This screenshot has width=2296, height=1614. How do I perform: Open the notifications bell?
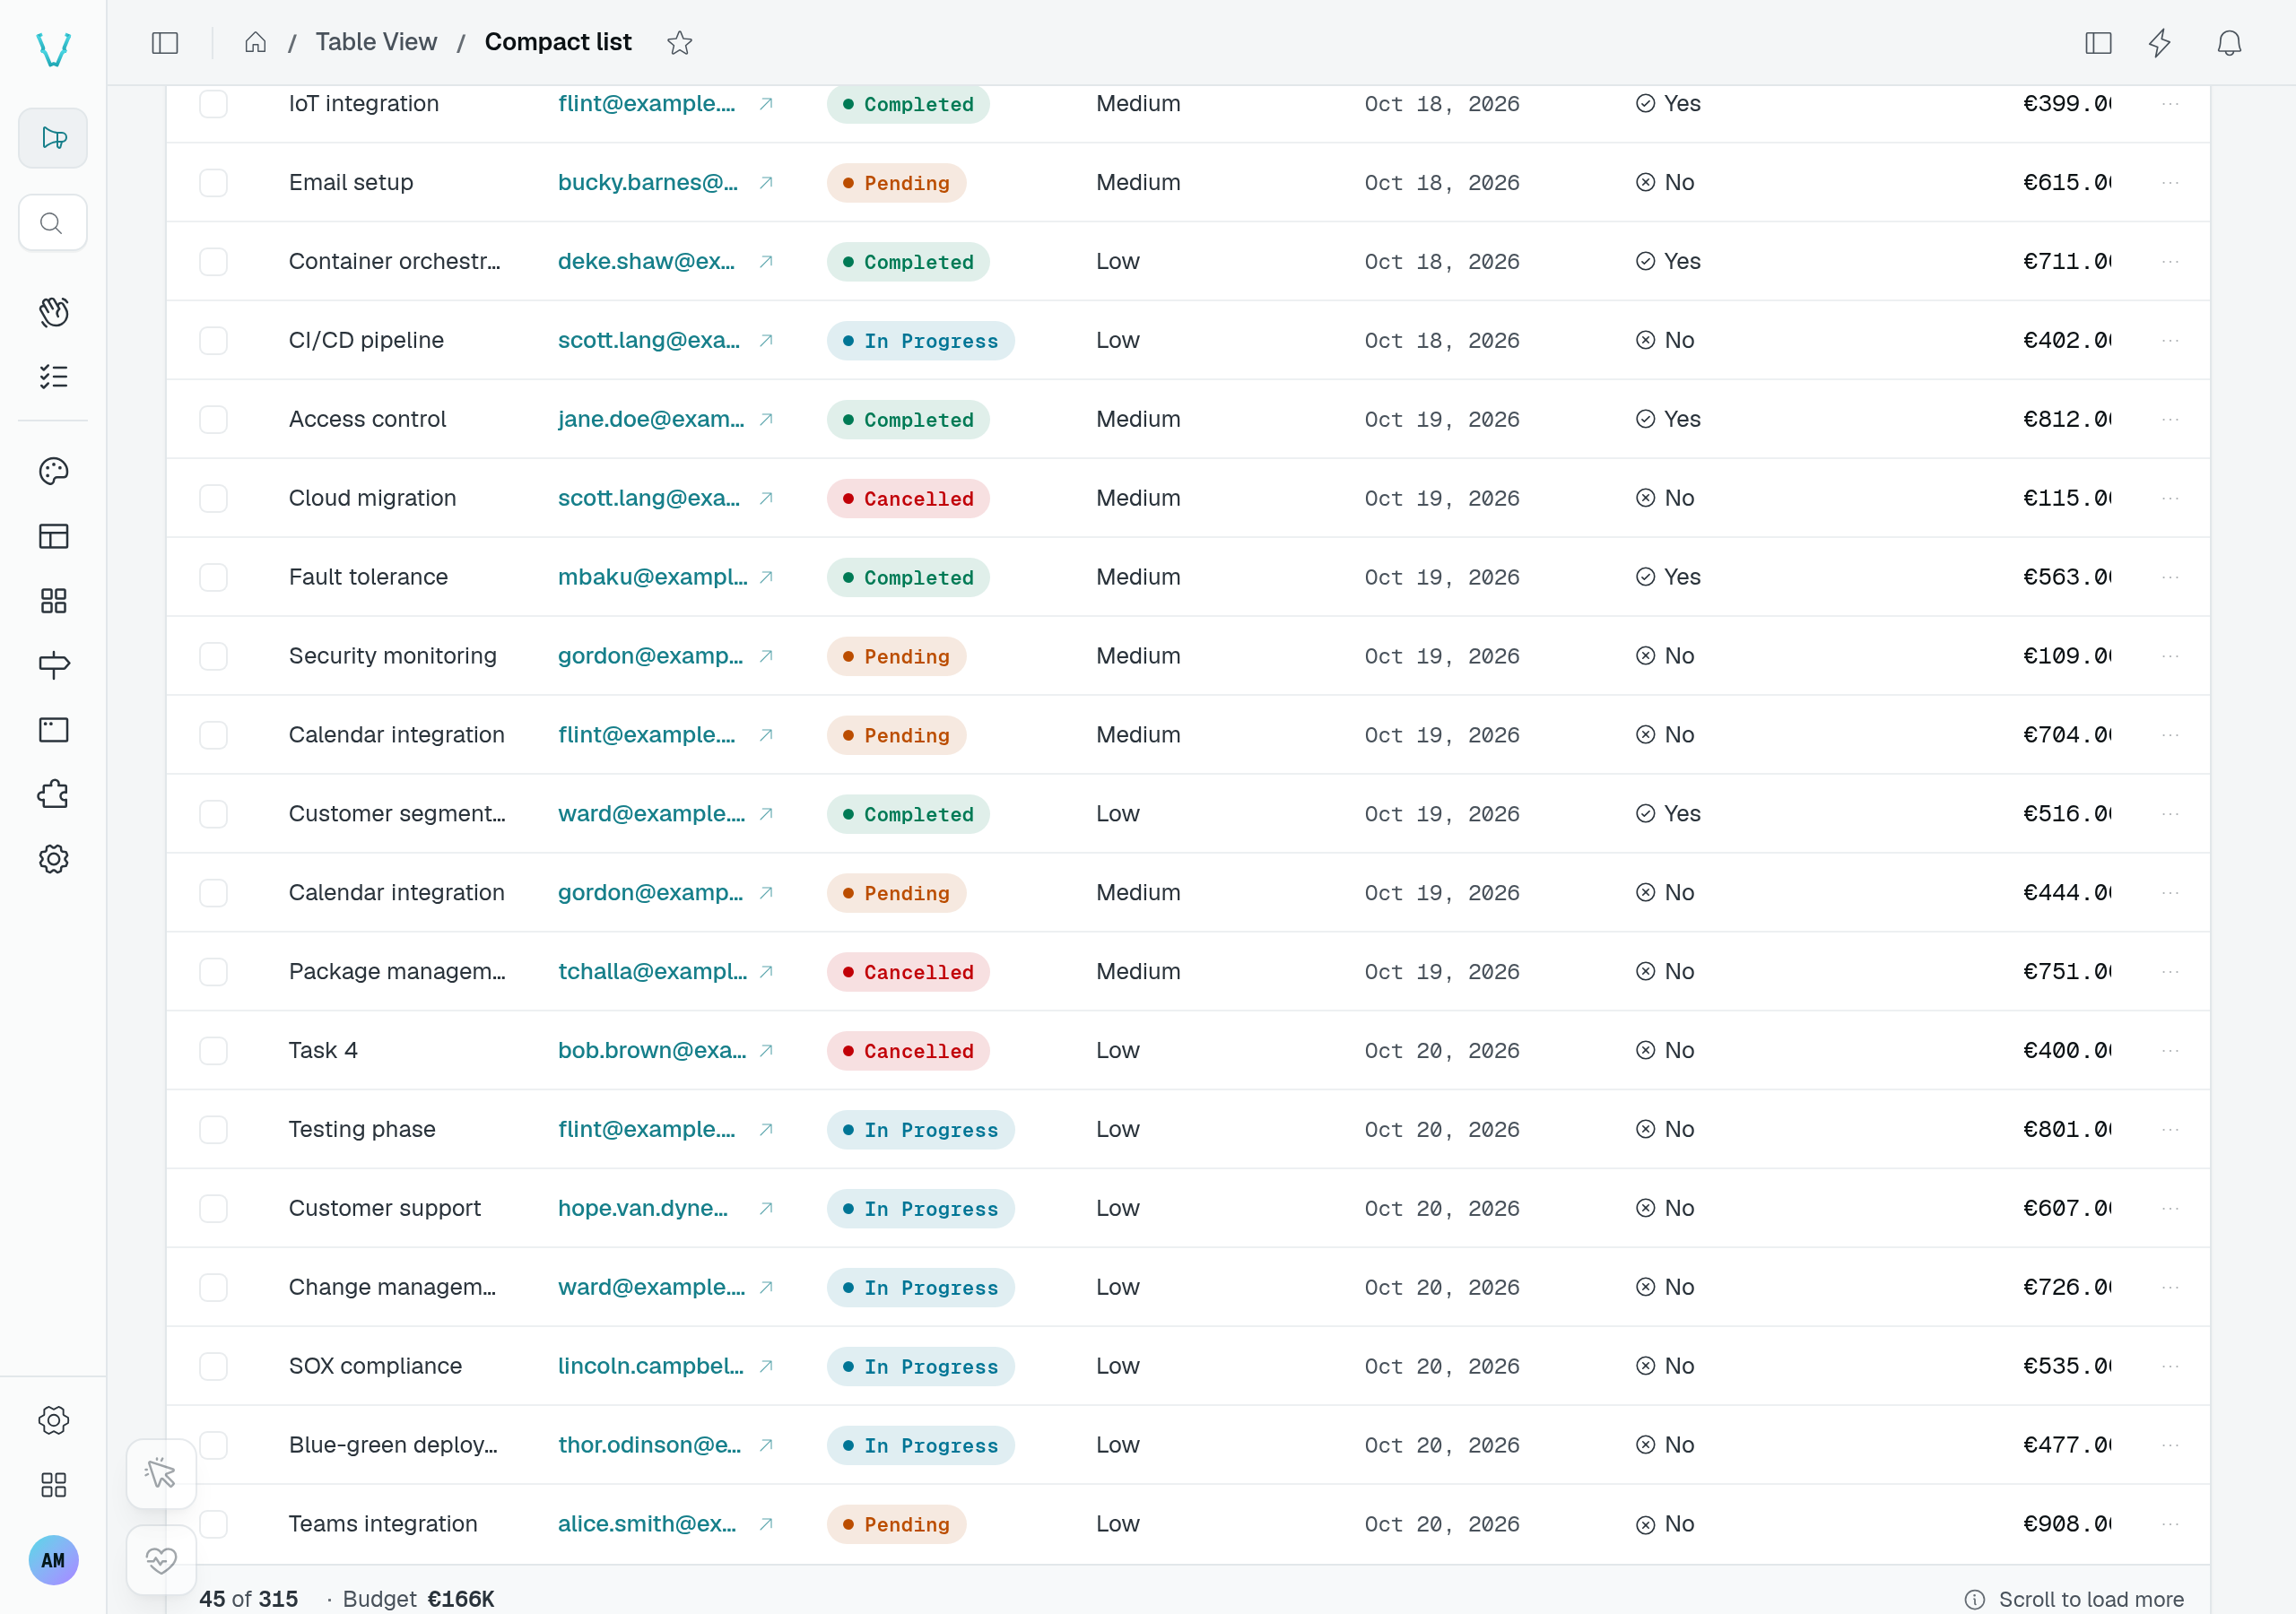(x=2229, y=42)
